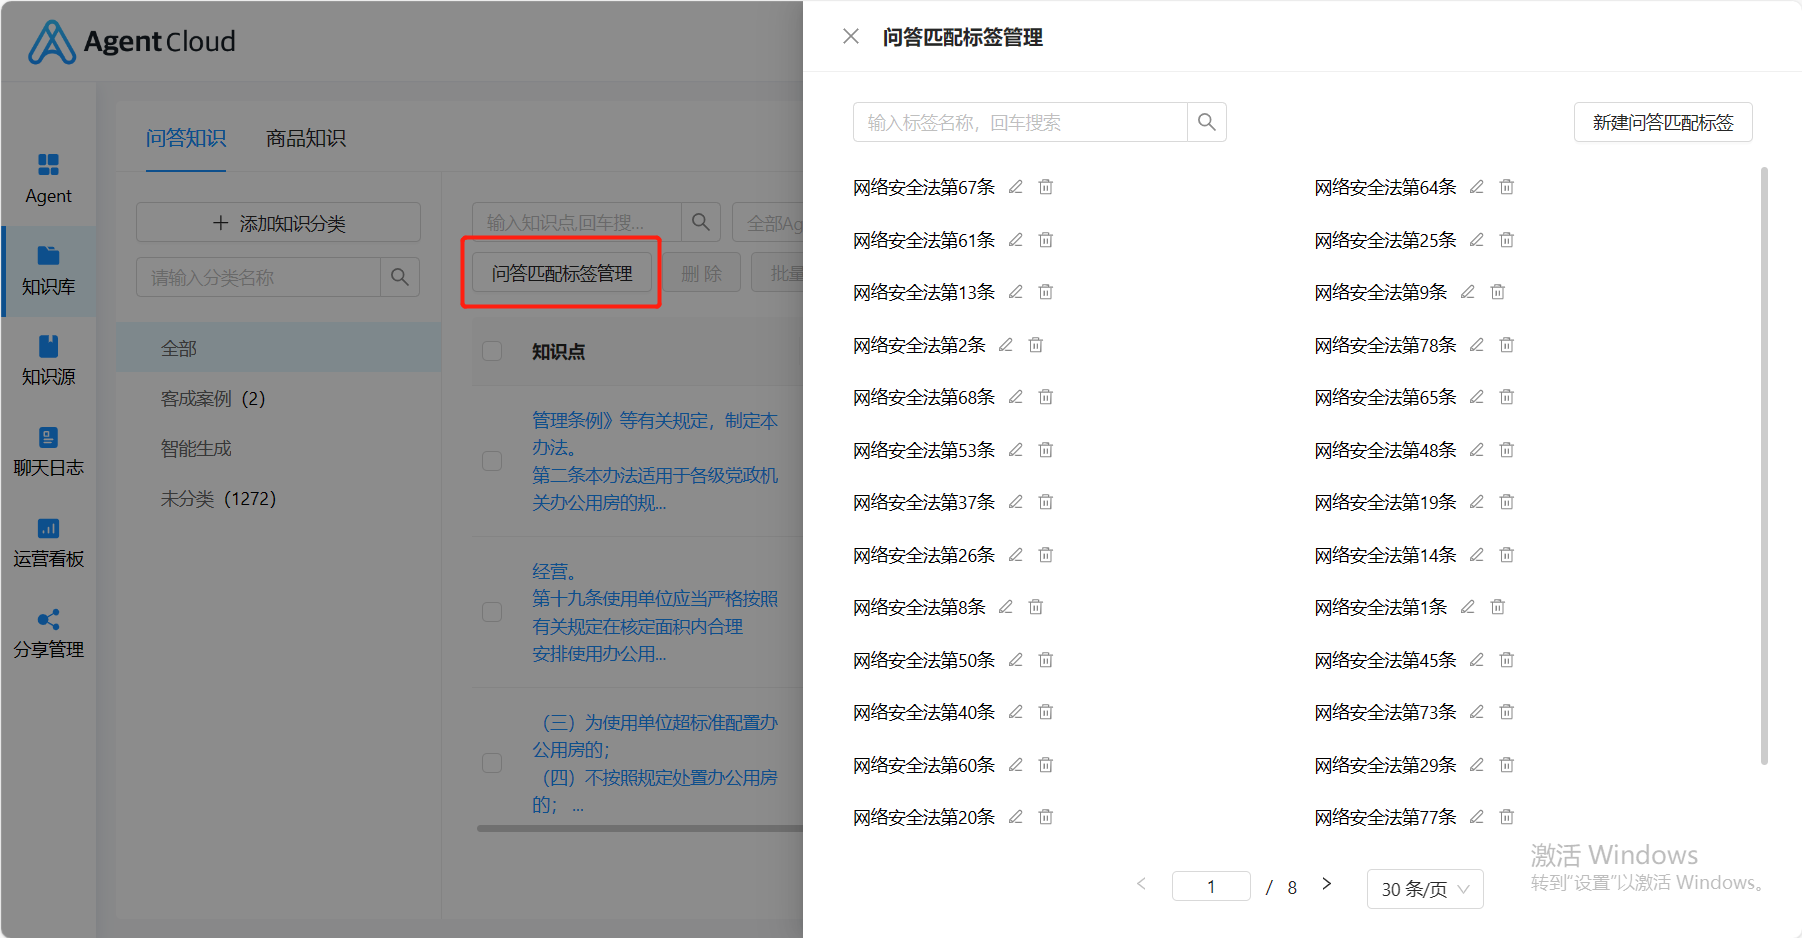
Task: Open 聊天日志 in the sidebar
Action: coord(48,452)
